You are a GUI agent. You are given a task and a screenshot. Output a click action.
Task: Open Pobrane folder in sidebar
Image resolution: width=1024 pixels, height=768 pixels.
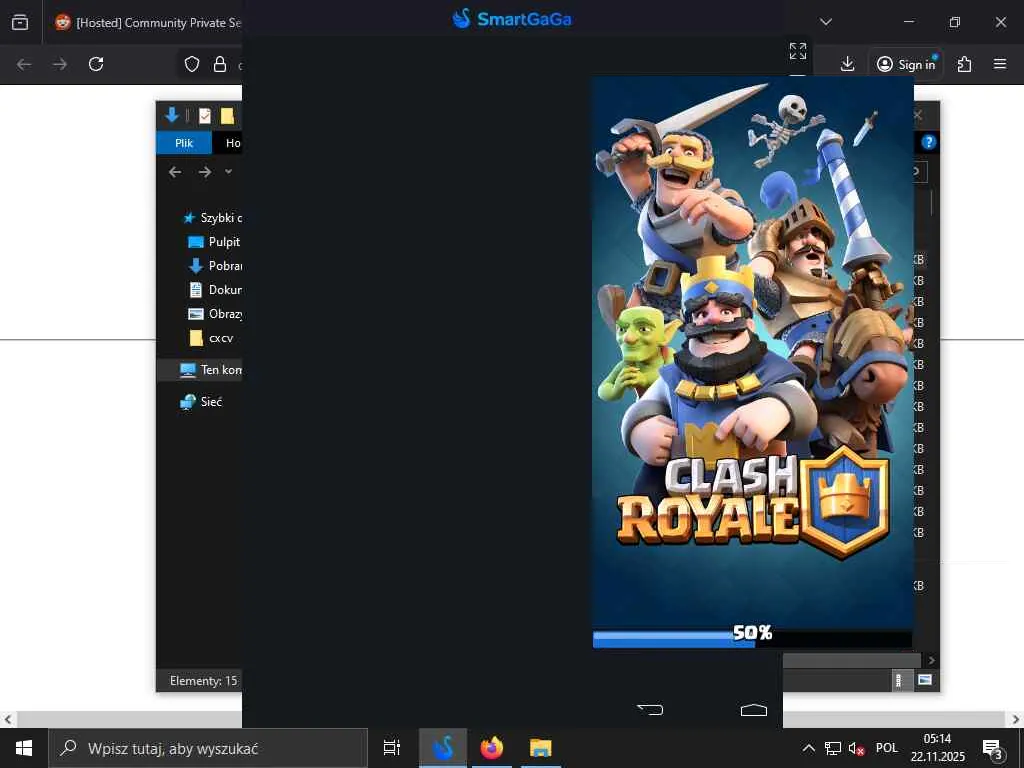pyautogui.click(x=214, y=266)
